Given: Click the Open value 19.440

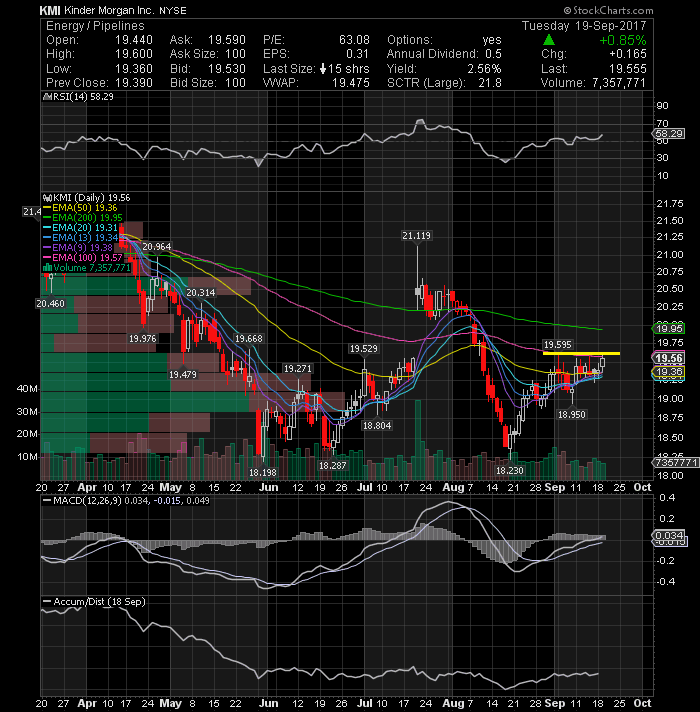Looking at the screenshot, I should (133, 40).
